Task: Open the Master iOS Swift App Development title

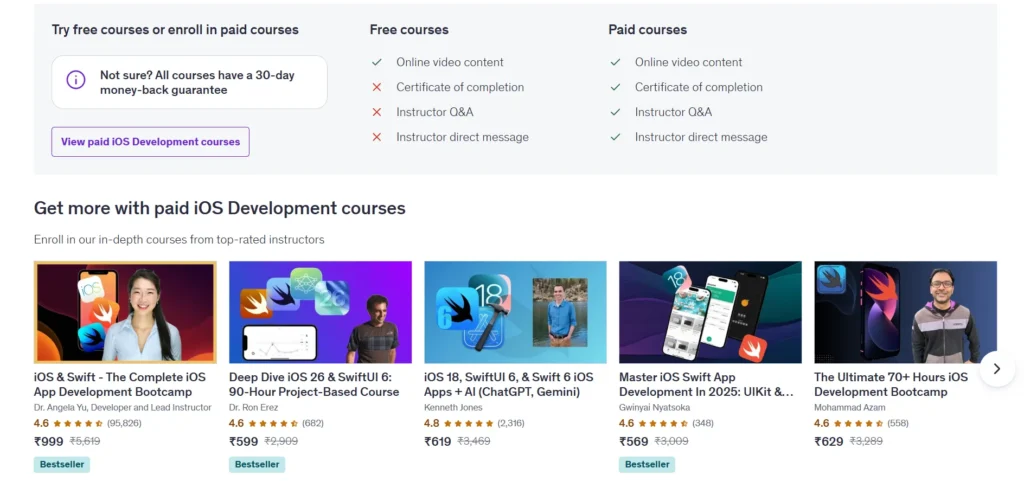Action: coord(706,384)
